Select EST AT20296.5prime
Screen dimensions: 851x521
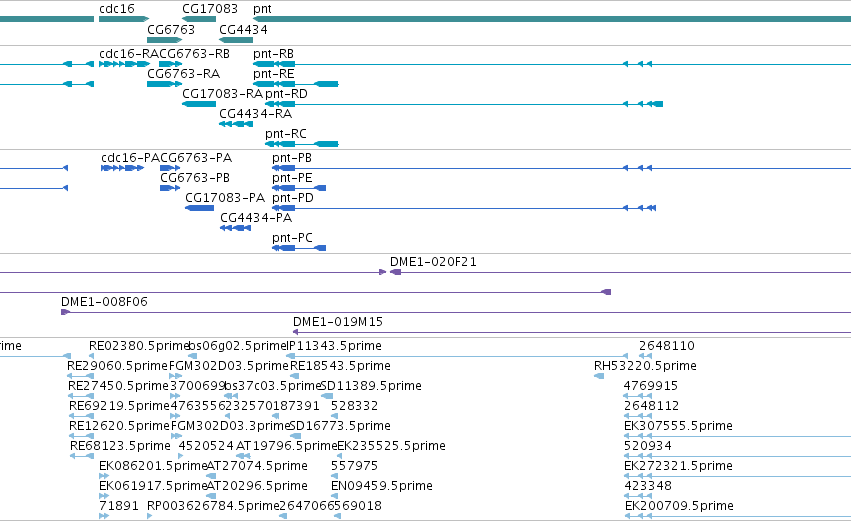257,487
